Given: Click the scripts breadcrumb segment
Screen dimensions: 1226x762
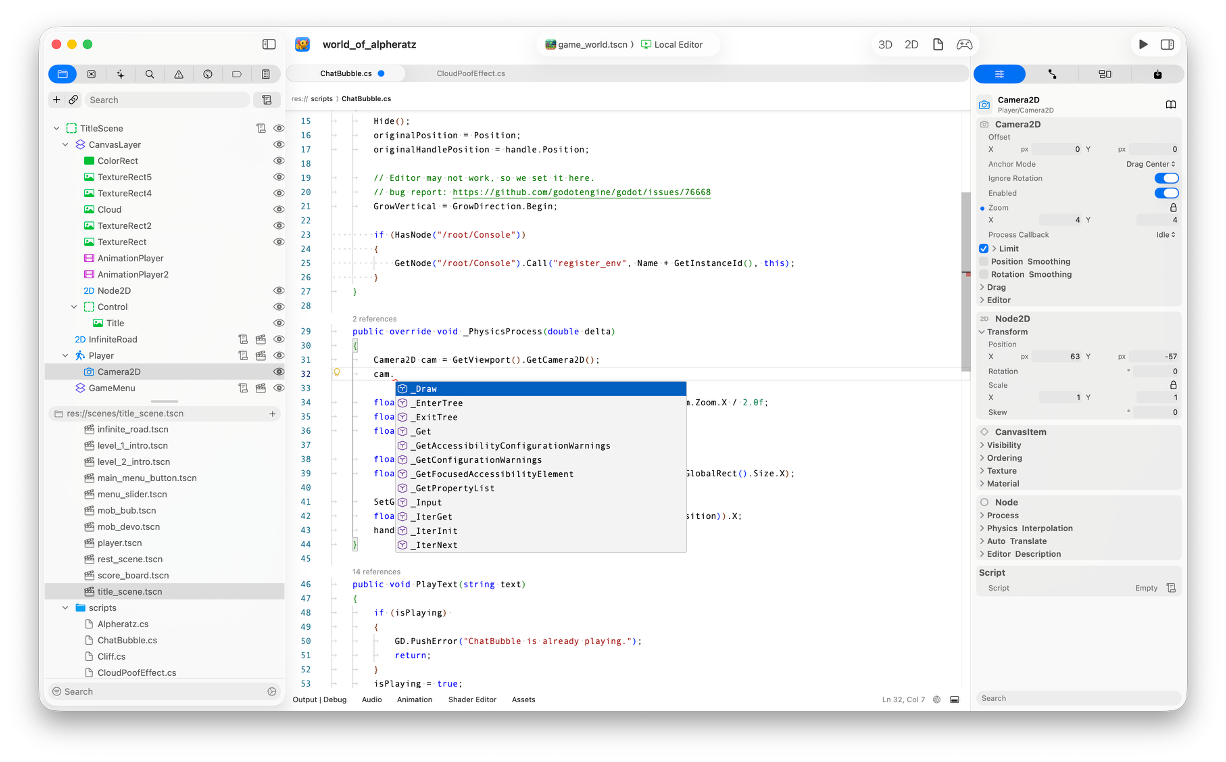Looking at the screenshot, I should click(x=321, y=99).
